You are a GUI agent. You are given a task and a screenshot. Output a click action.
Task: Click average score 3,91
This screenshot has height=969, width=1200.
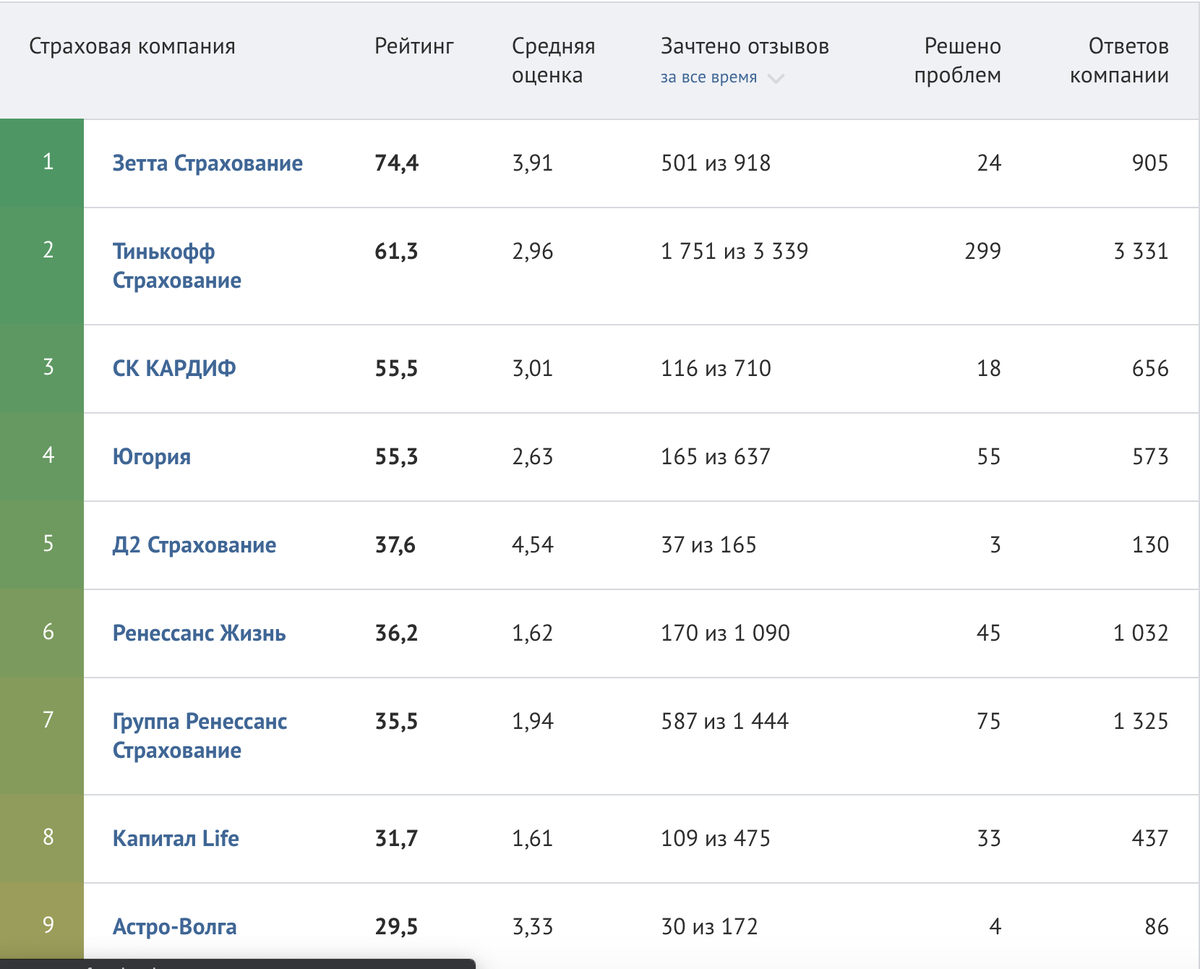(x=532, y=163)
